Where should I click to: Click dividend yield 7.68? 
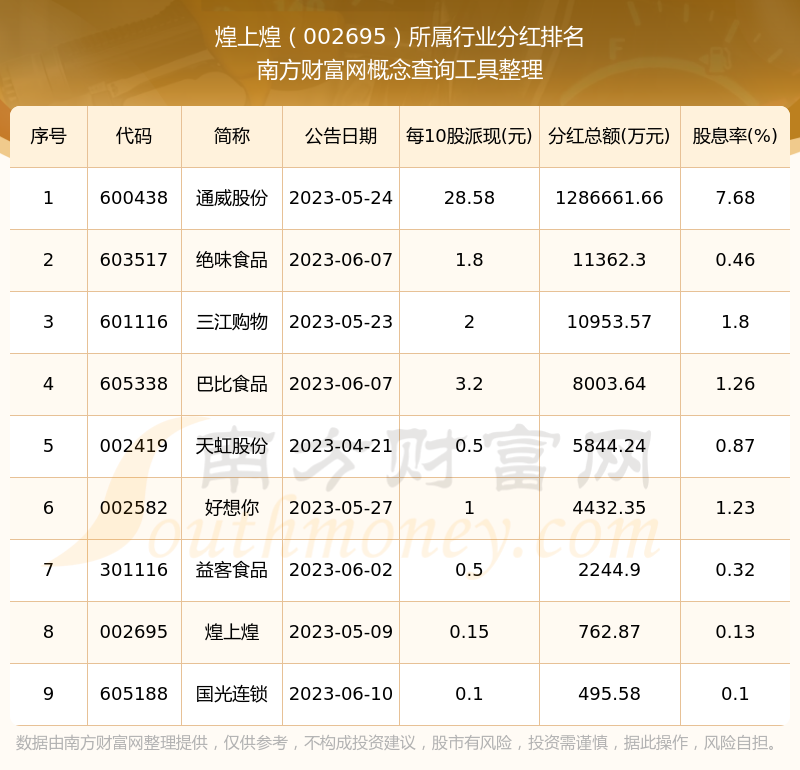[735, 198]
